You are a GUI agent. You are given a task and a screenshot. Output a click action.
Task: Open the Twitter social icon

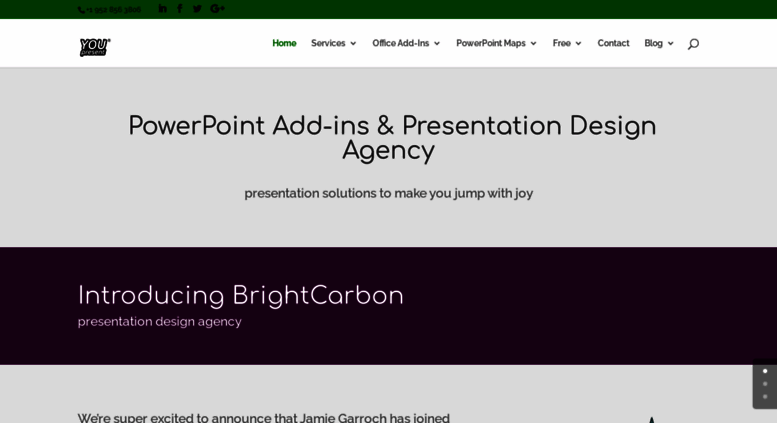197,8
